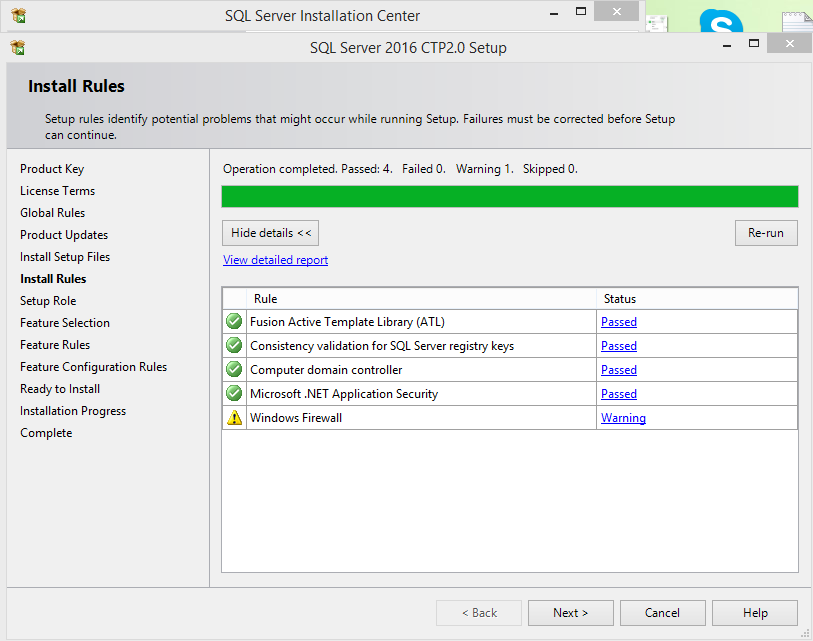Viewport: 813px width, 641px height.
Task: Close the SQL Server 2016 Setup window
Action: click(x=789, y=44)
